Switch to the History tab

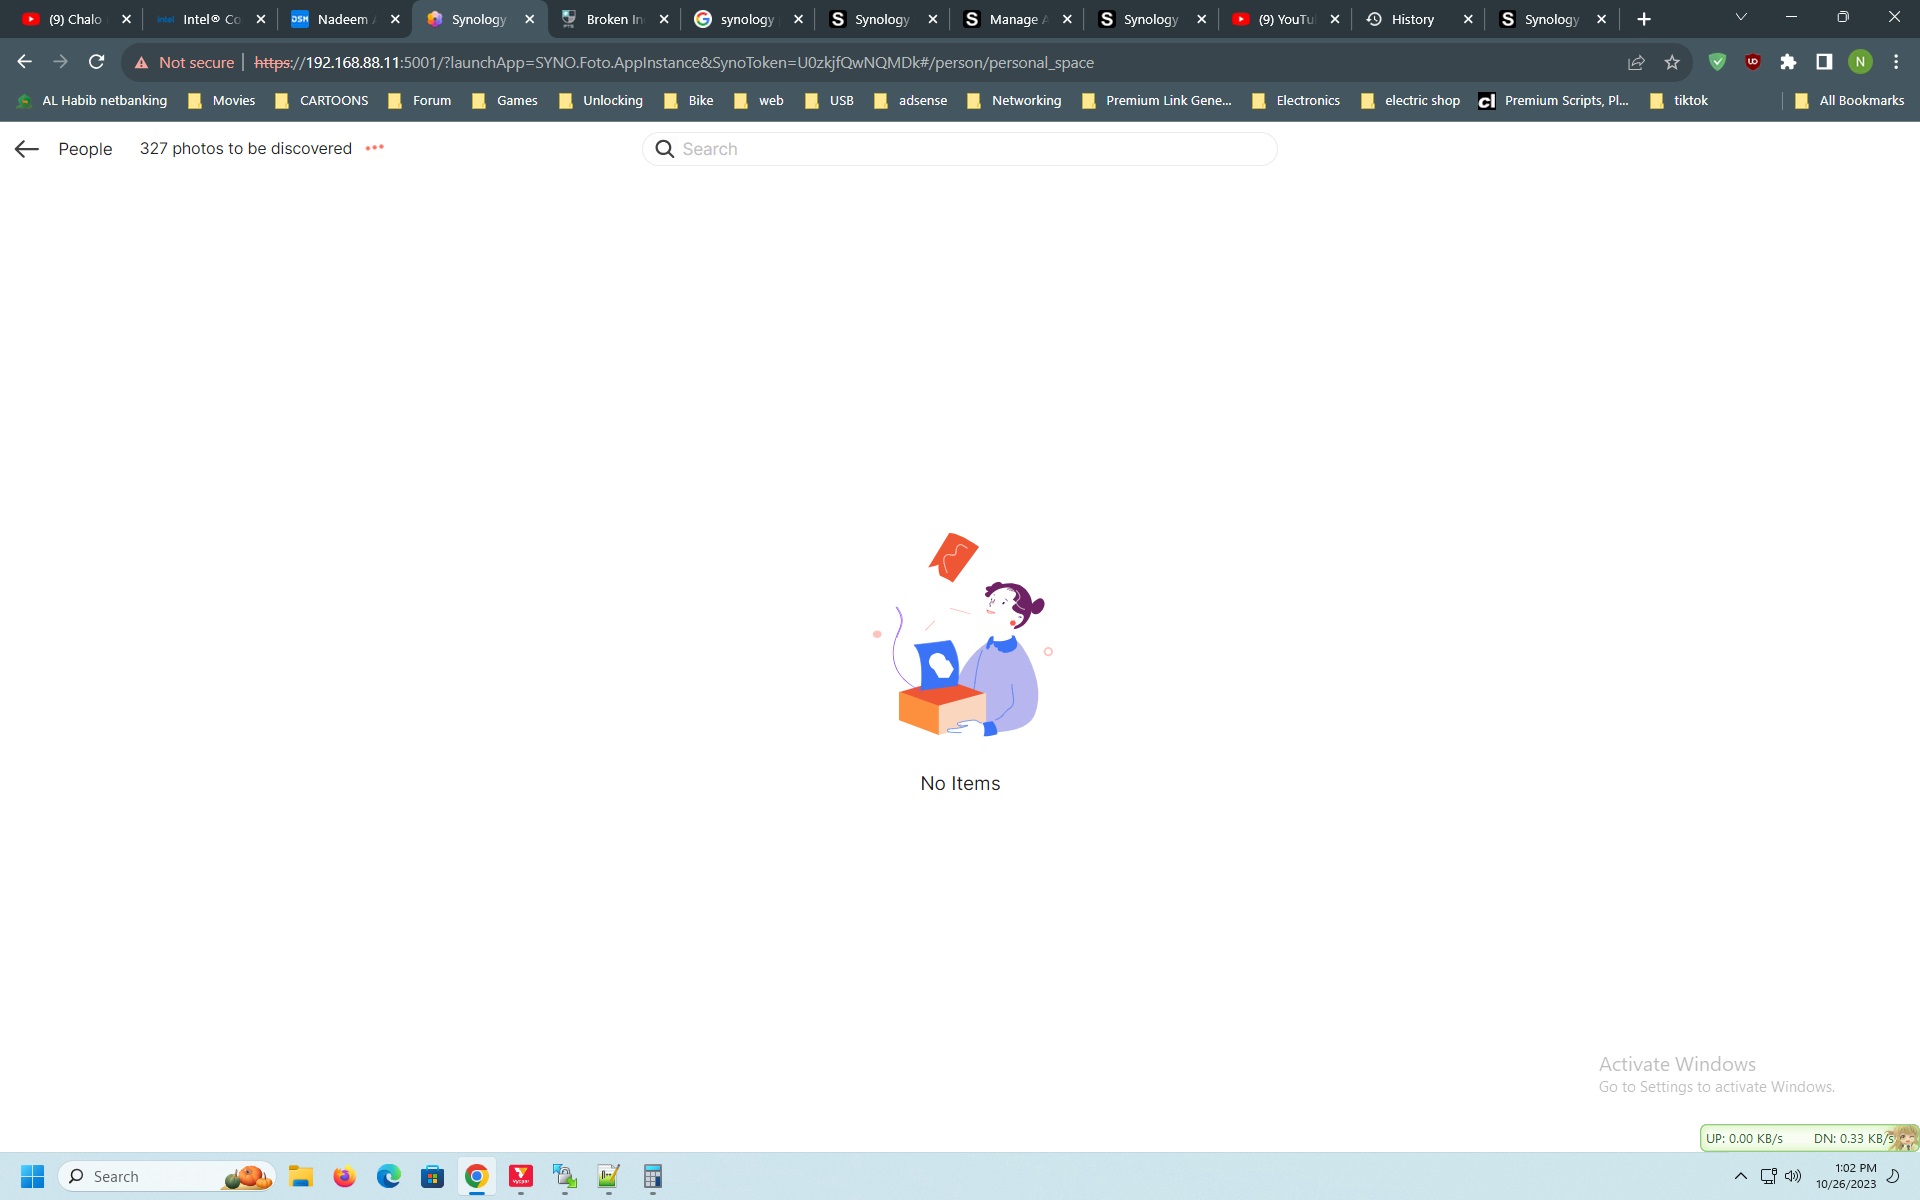pos(1412,18)
